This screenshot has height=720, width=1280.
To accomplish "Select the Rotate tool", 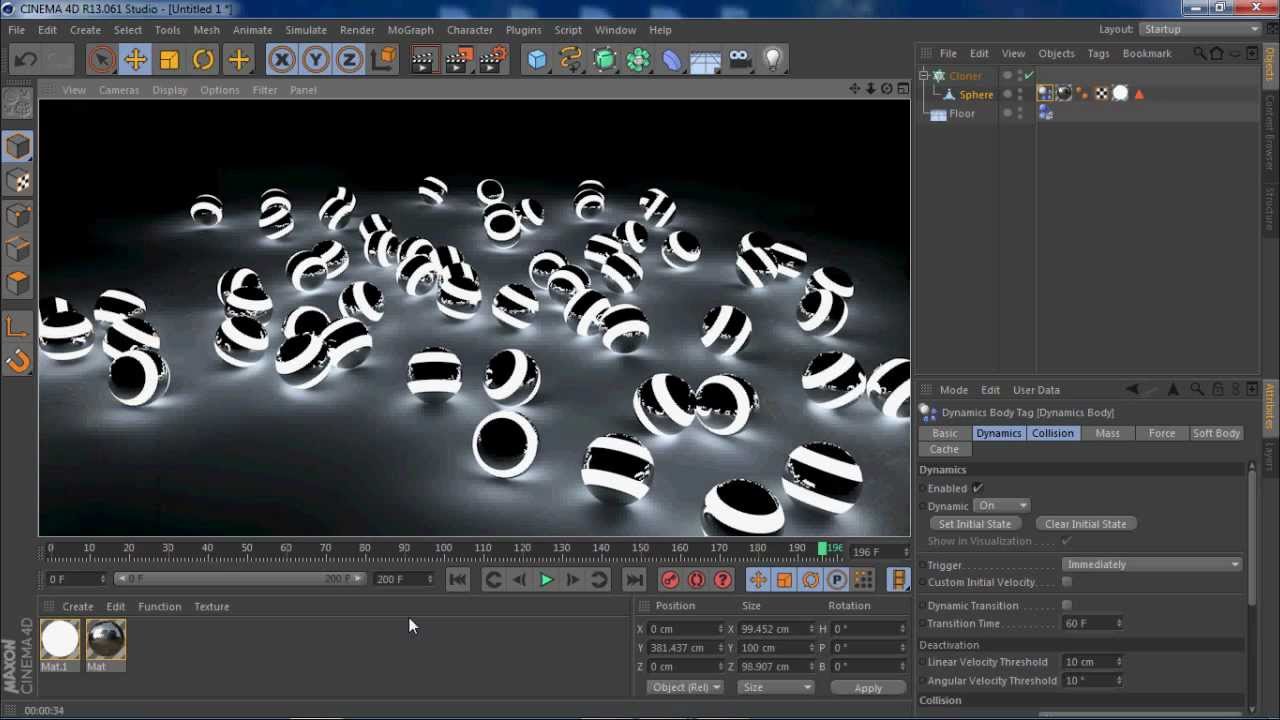I will [x=203, y=60].
